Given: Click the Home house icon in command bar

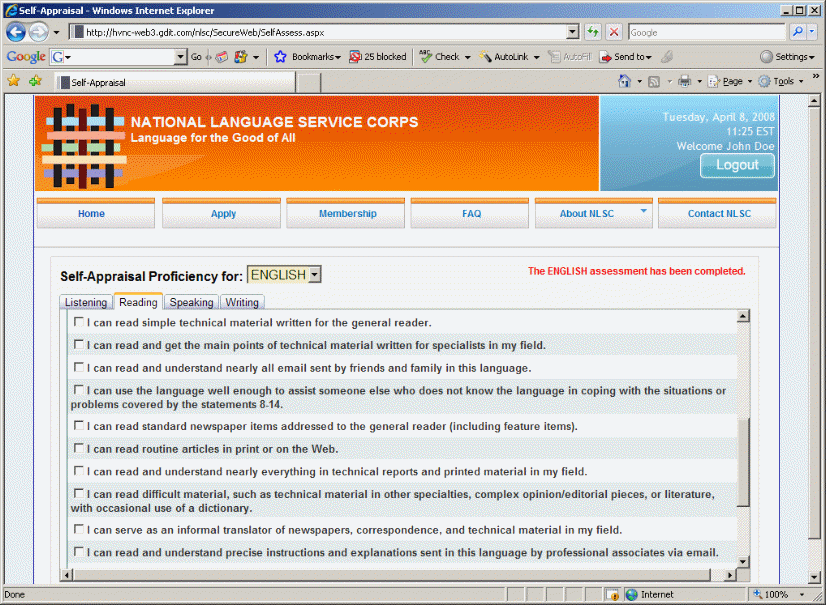Looking at the screenshot, I should pos(624,81).
